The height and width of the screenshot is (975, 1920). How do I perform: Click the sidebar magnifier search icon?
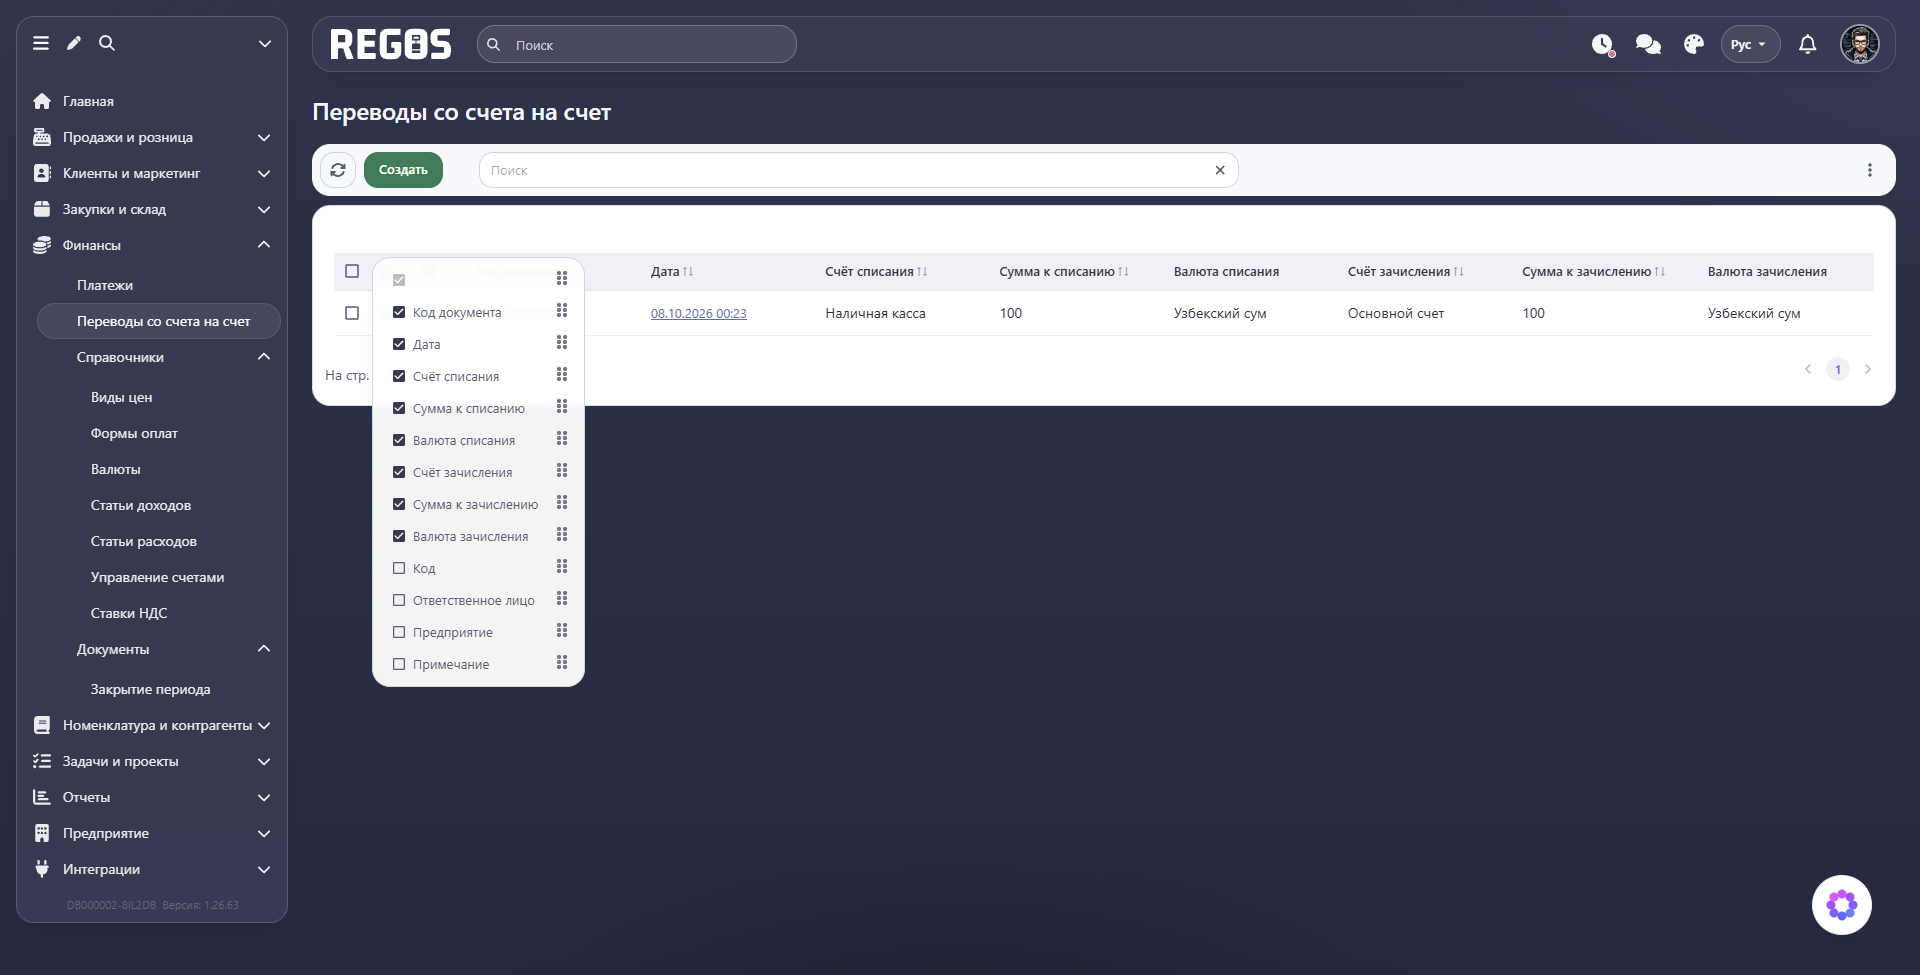coord(107,43)
